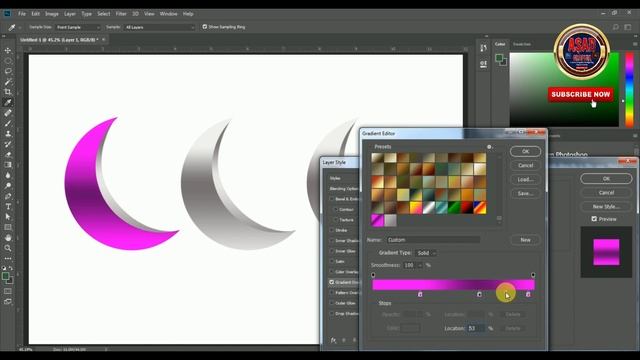Select the Eyedropper tool in toolbox
Screen dimensions: 640x360
[8, 102]
